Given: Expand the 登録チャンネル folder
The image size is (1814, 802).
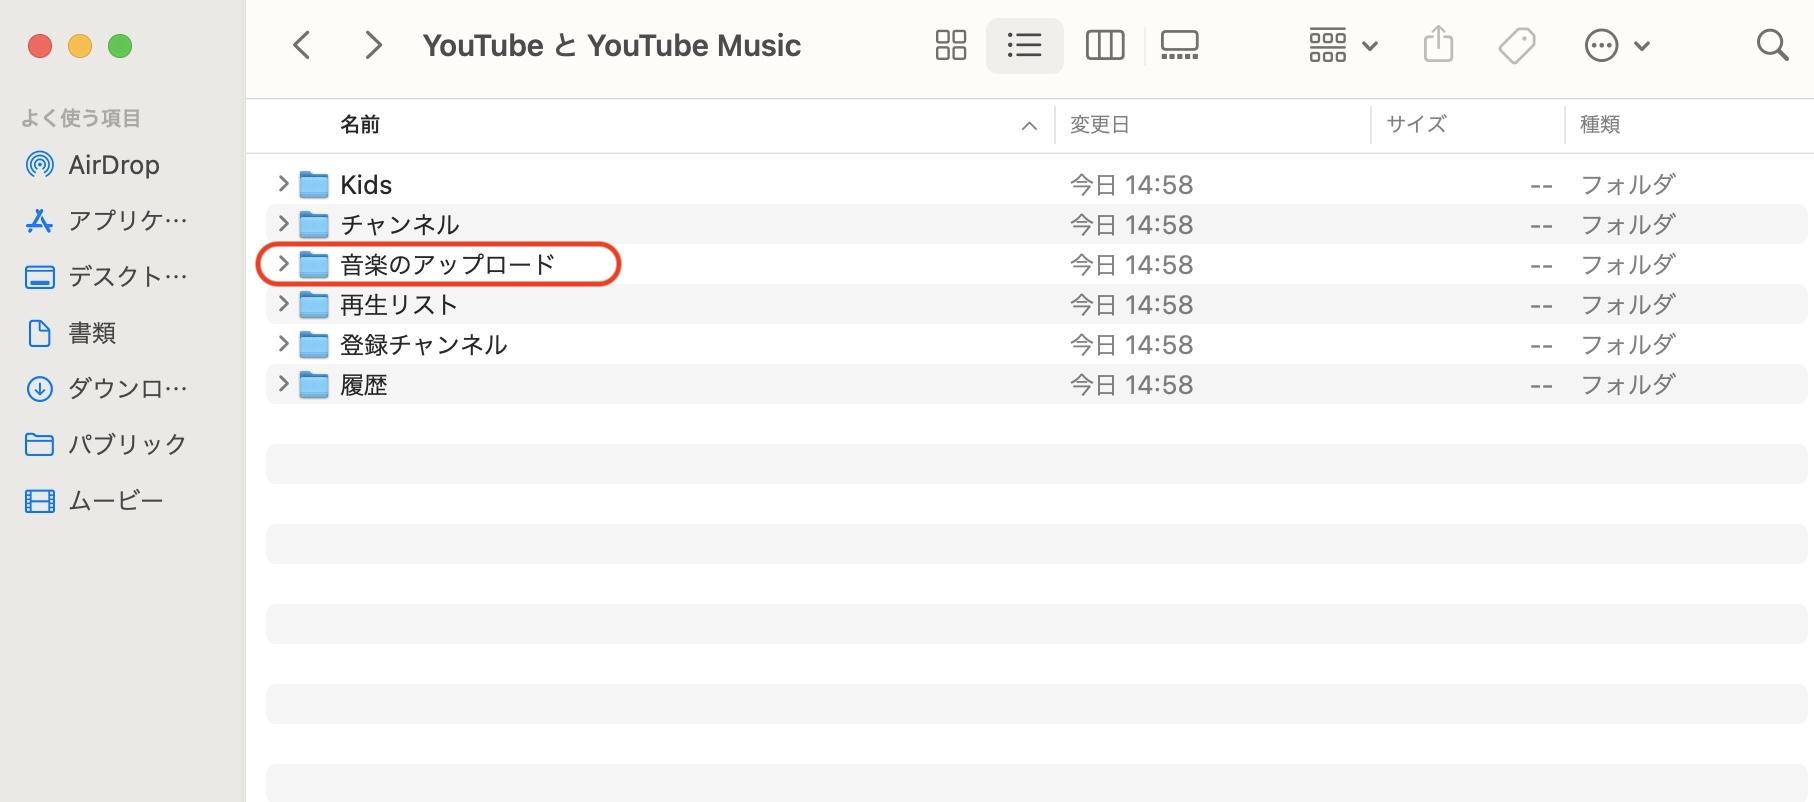Looking at the screenshot, I should coord(283,344).
